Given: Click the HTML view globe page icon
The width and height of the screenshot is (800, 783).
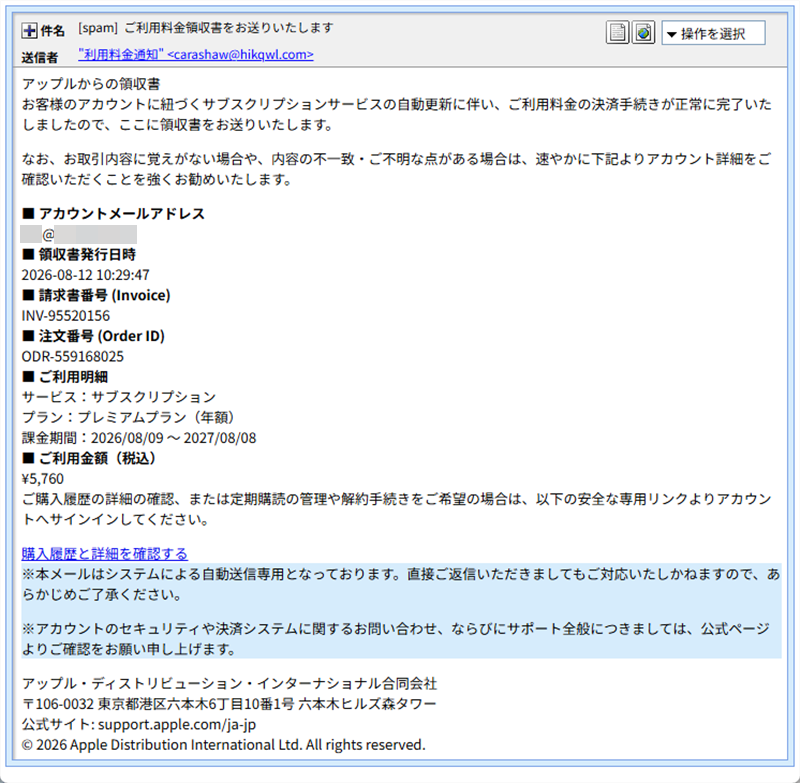Looking at the screenshot, I should [x=643, y=33].
